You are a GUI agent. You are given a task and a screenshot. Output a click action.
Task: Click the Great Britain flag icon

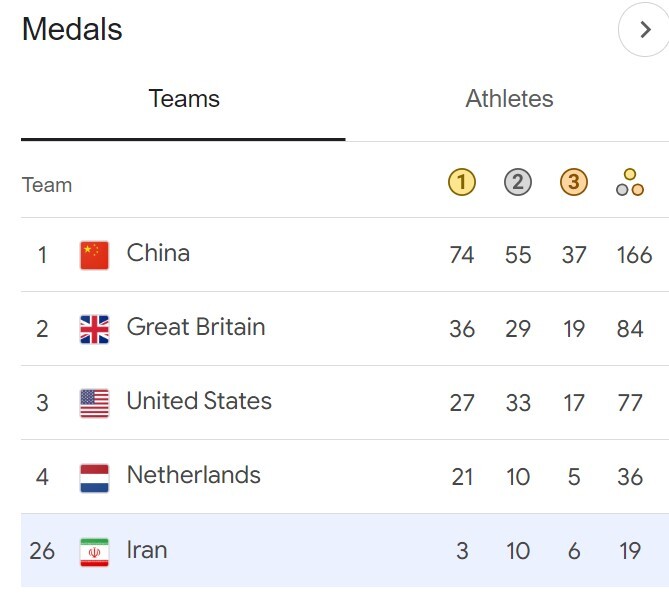94,329
